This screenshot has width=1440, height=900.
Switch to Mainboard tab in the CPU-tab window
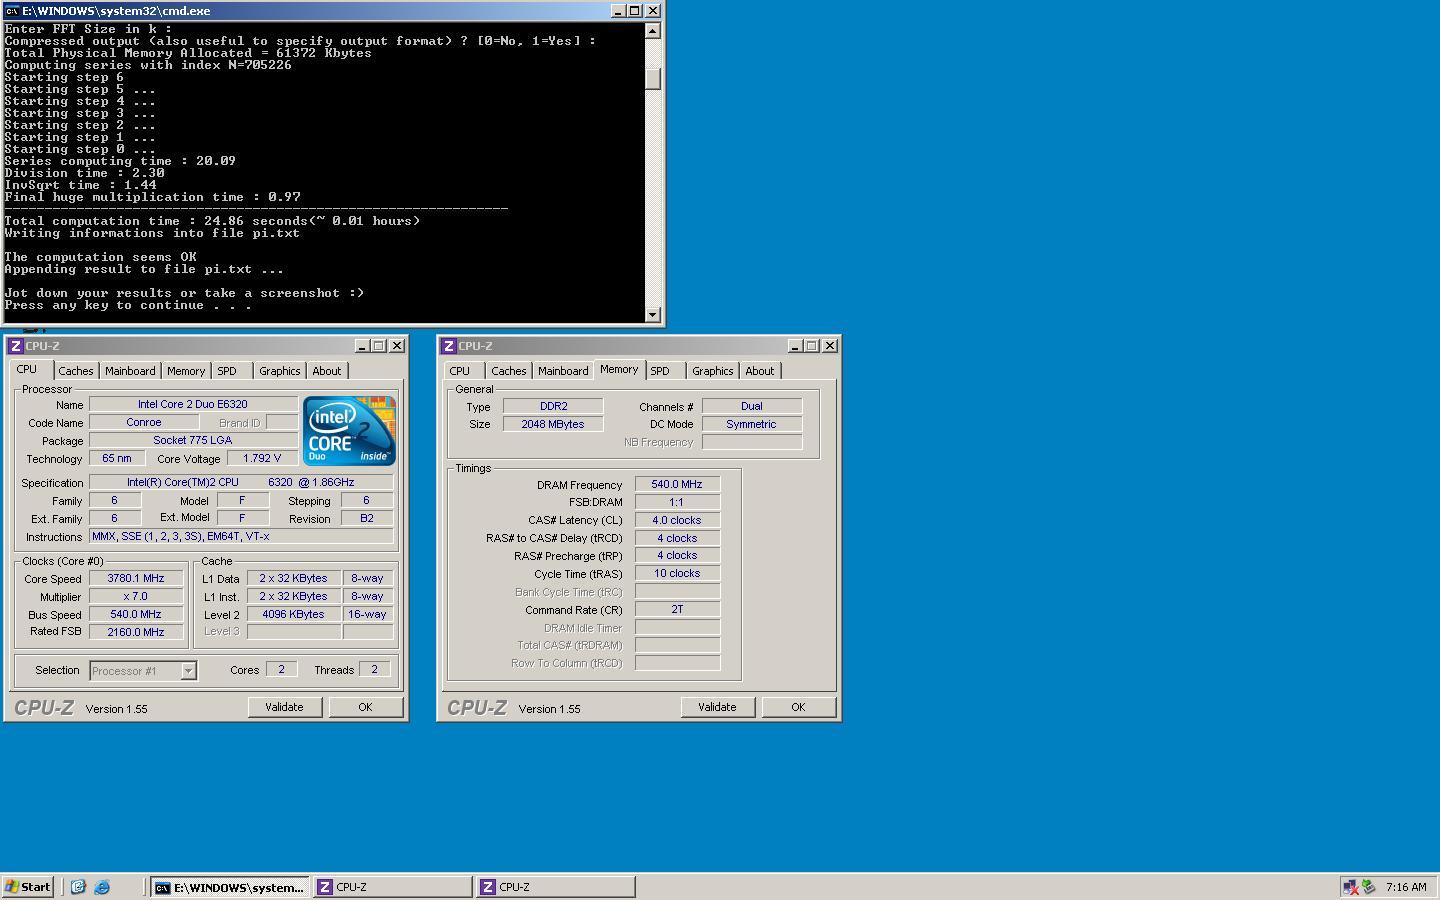point(130,371)
